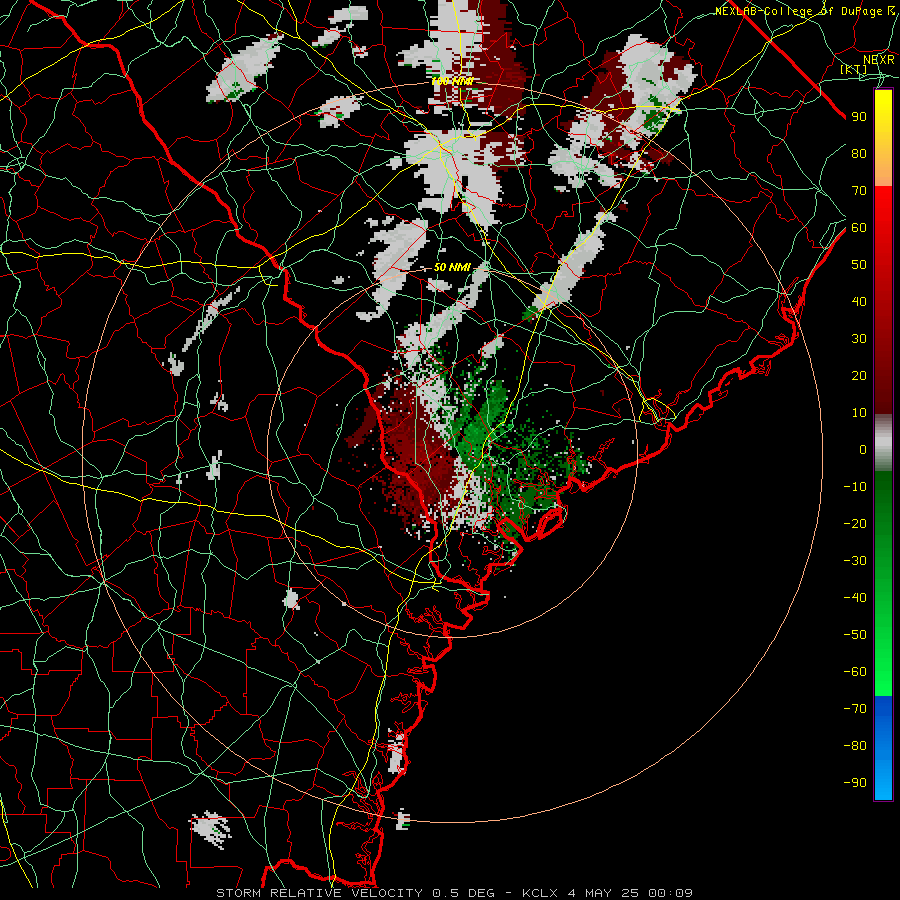This screenshot has width=900, height=900.
Task: Click the positive "10" scale value
Action: pyautogui.click(x=859, y=413)
